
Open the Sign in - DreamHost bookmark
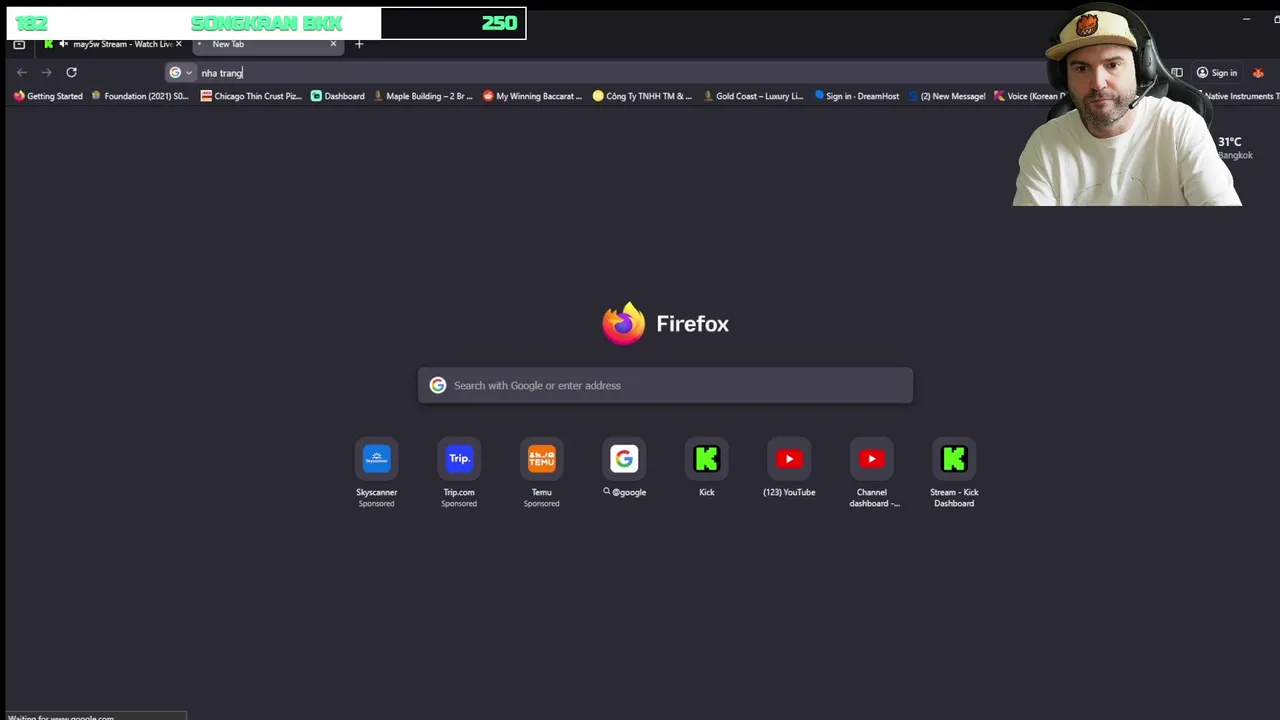point(857,96)
